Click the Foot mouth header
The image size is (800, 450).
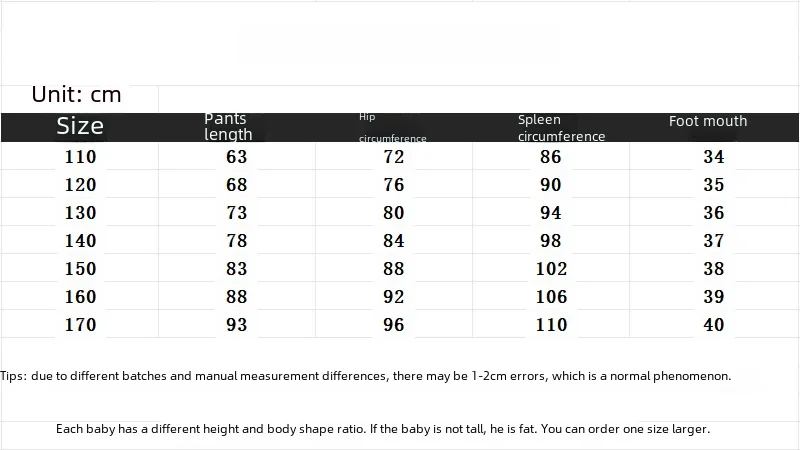click(708, 121)
